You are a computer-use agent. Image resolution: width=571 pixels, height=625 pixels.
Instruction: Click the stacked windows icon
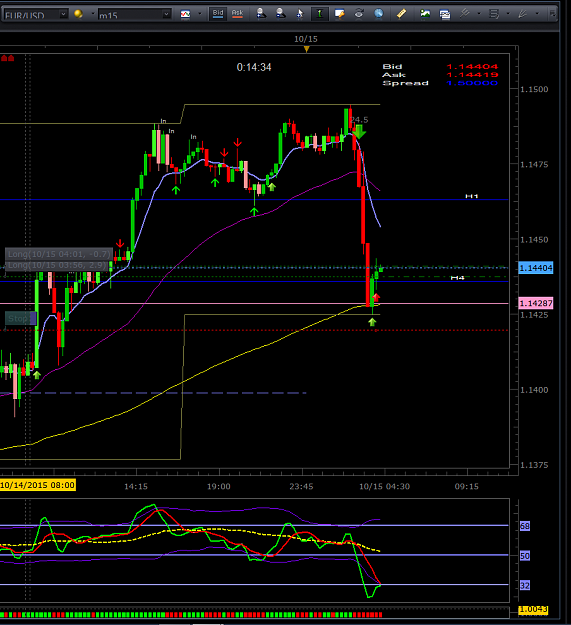click(x=445, y=14)
